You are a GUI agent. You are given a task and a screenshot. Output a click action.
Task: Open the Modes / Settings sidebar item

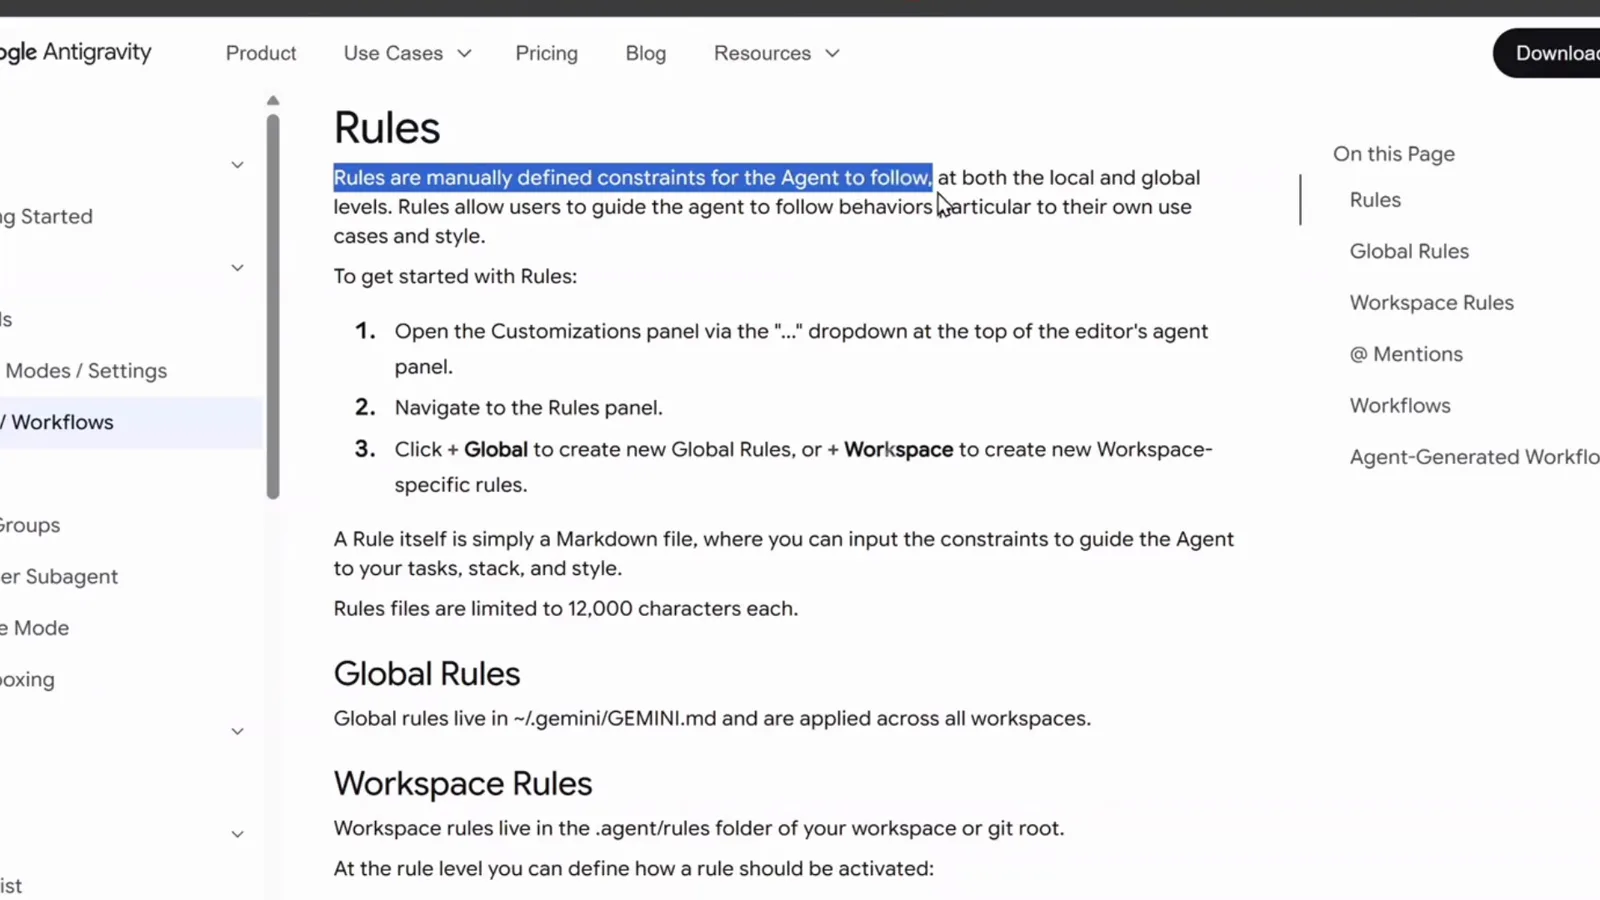pyautogui.click(x=86, y=370)
